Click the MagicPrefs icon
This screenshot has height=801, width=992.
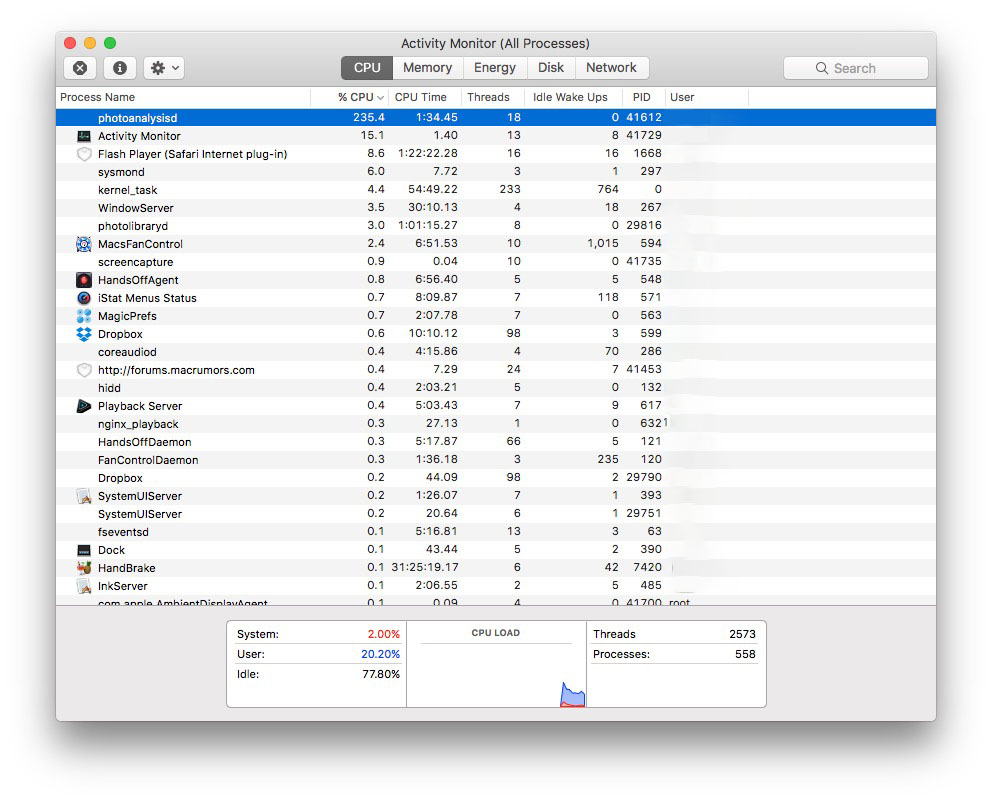click(84, 316)
